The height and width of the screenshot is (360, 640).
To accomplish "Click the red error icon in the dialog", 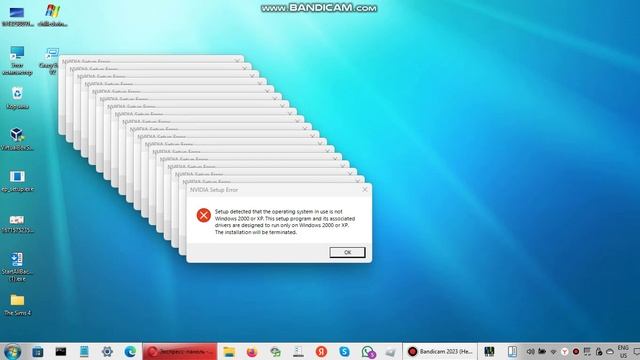I will 204,215.
